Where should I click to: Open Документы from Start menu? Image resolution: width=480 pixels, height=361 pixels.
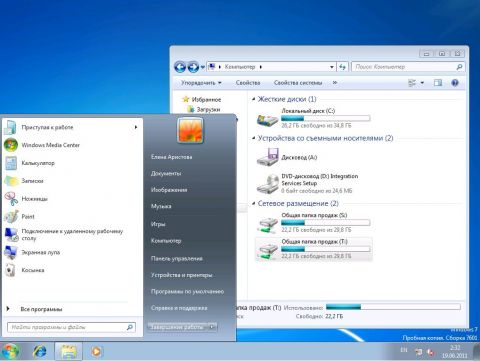tap(166, 173)
